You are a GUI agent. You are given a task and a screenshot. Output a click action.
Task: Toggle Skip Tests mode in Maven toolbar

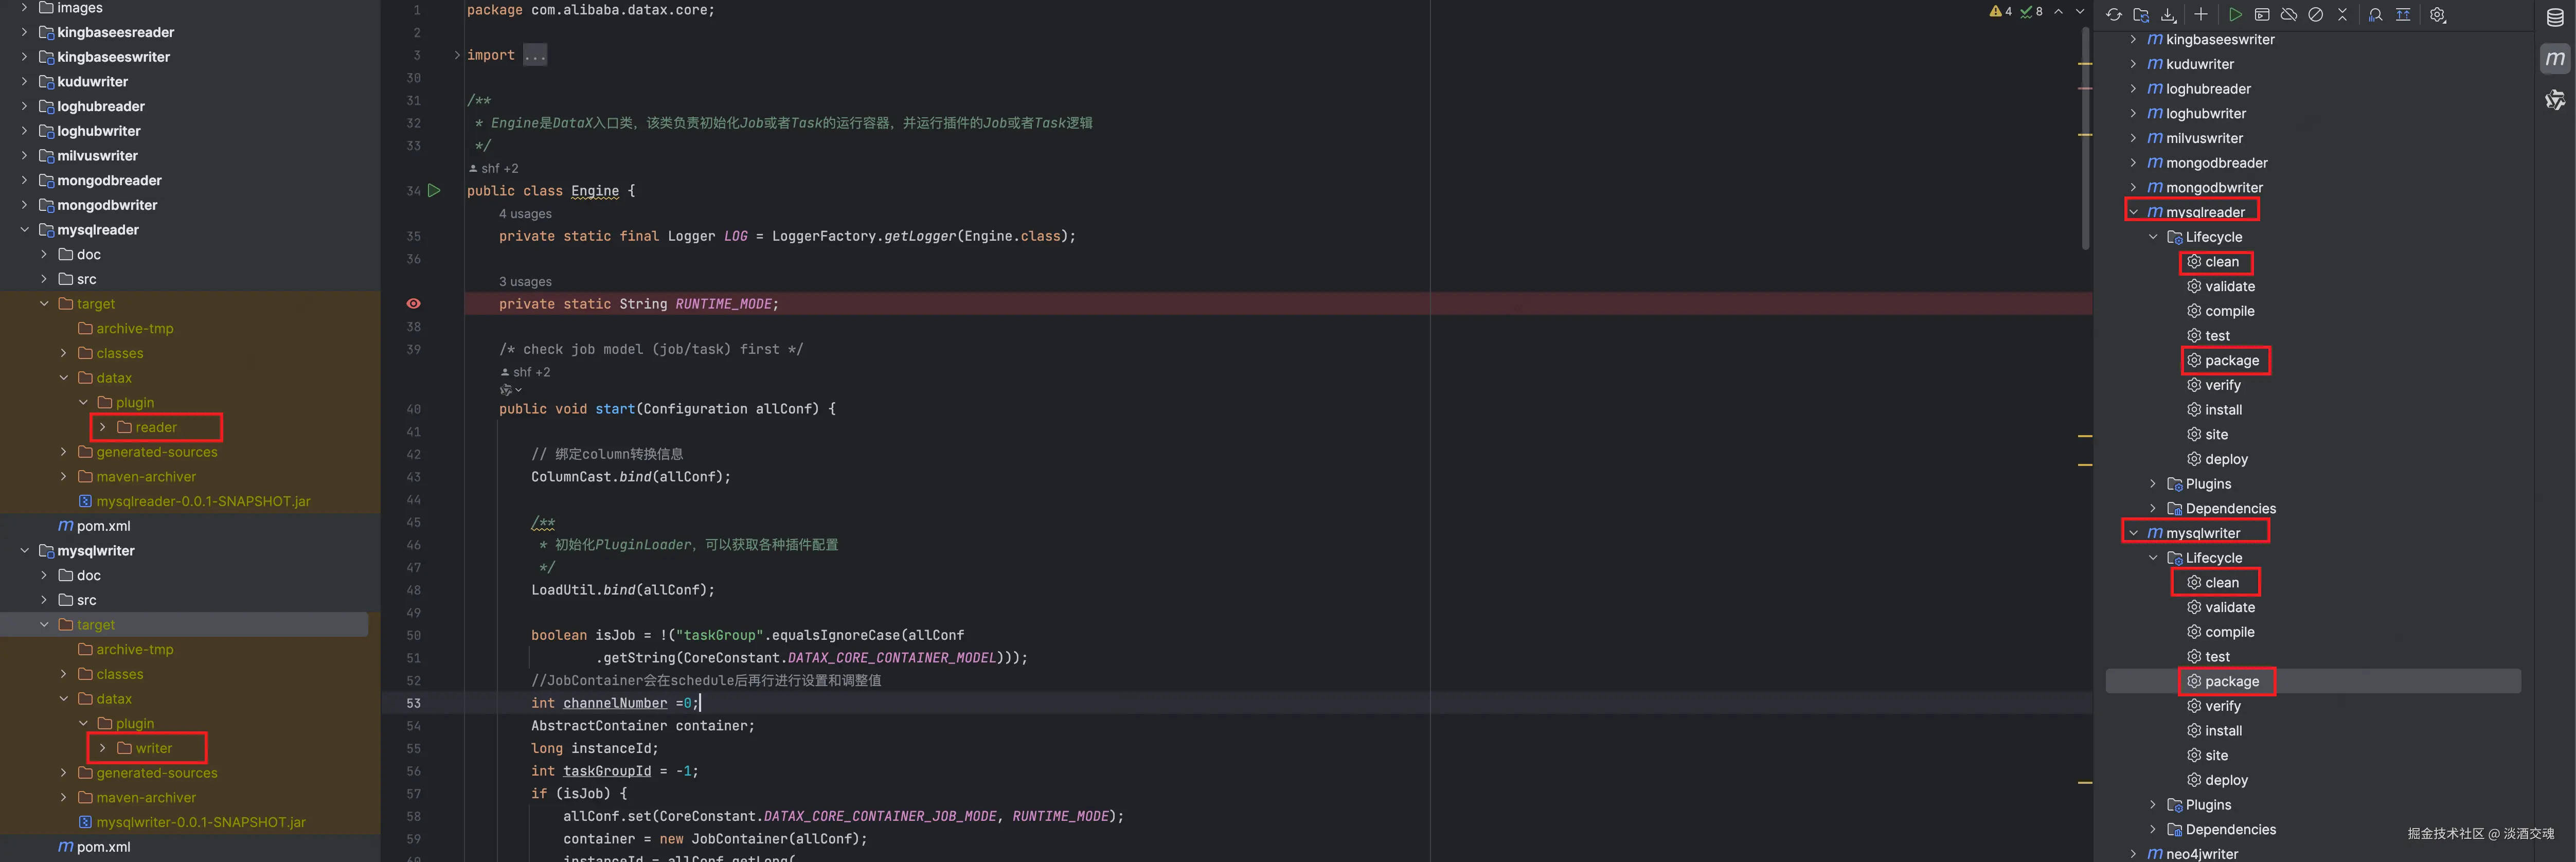[x=2316, y=14]
